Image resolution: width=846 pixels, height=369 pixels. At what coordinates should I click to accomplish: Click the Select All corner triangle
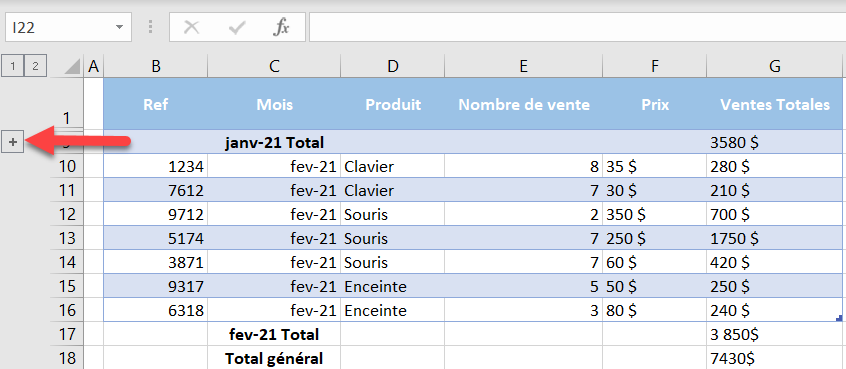click(x=71, y=67)
